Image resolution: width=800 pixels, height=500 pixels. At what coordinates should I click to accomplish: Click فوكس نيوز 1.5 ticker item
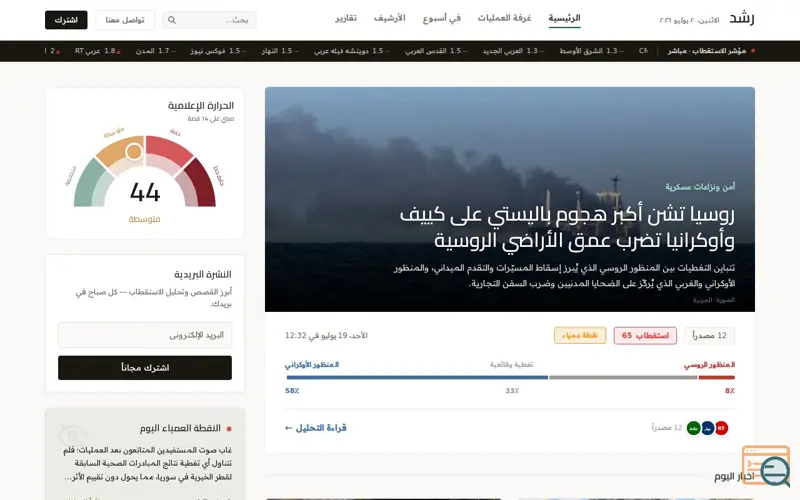click(218, 51)
